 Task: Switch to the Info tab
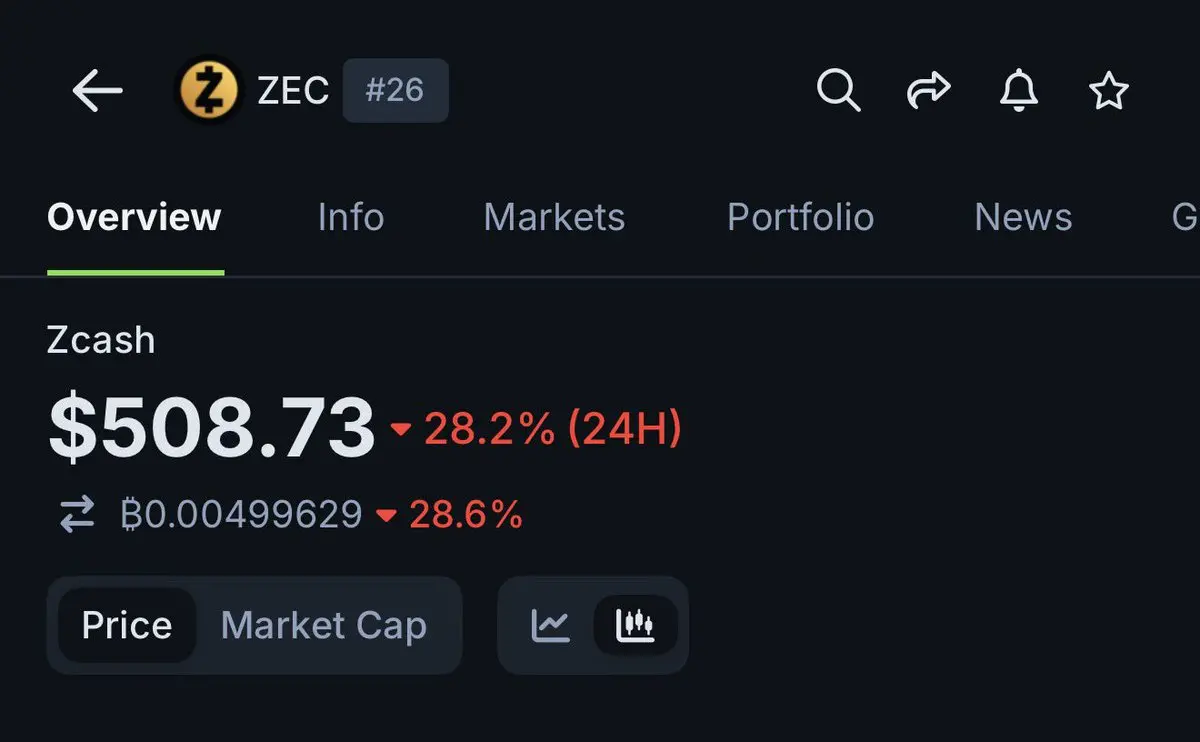coord(350,217)
